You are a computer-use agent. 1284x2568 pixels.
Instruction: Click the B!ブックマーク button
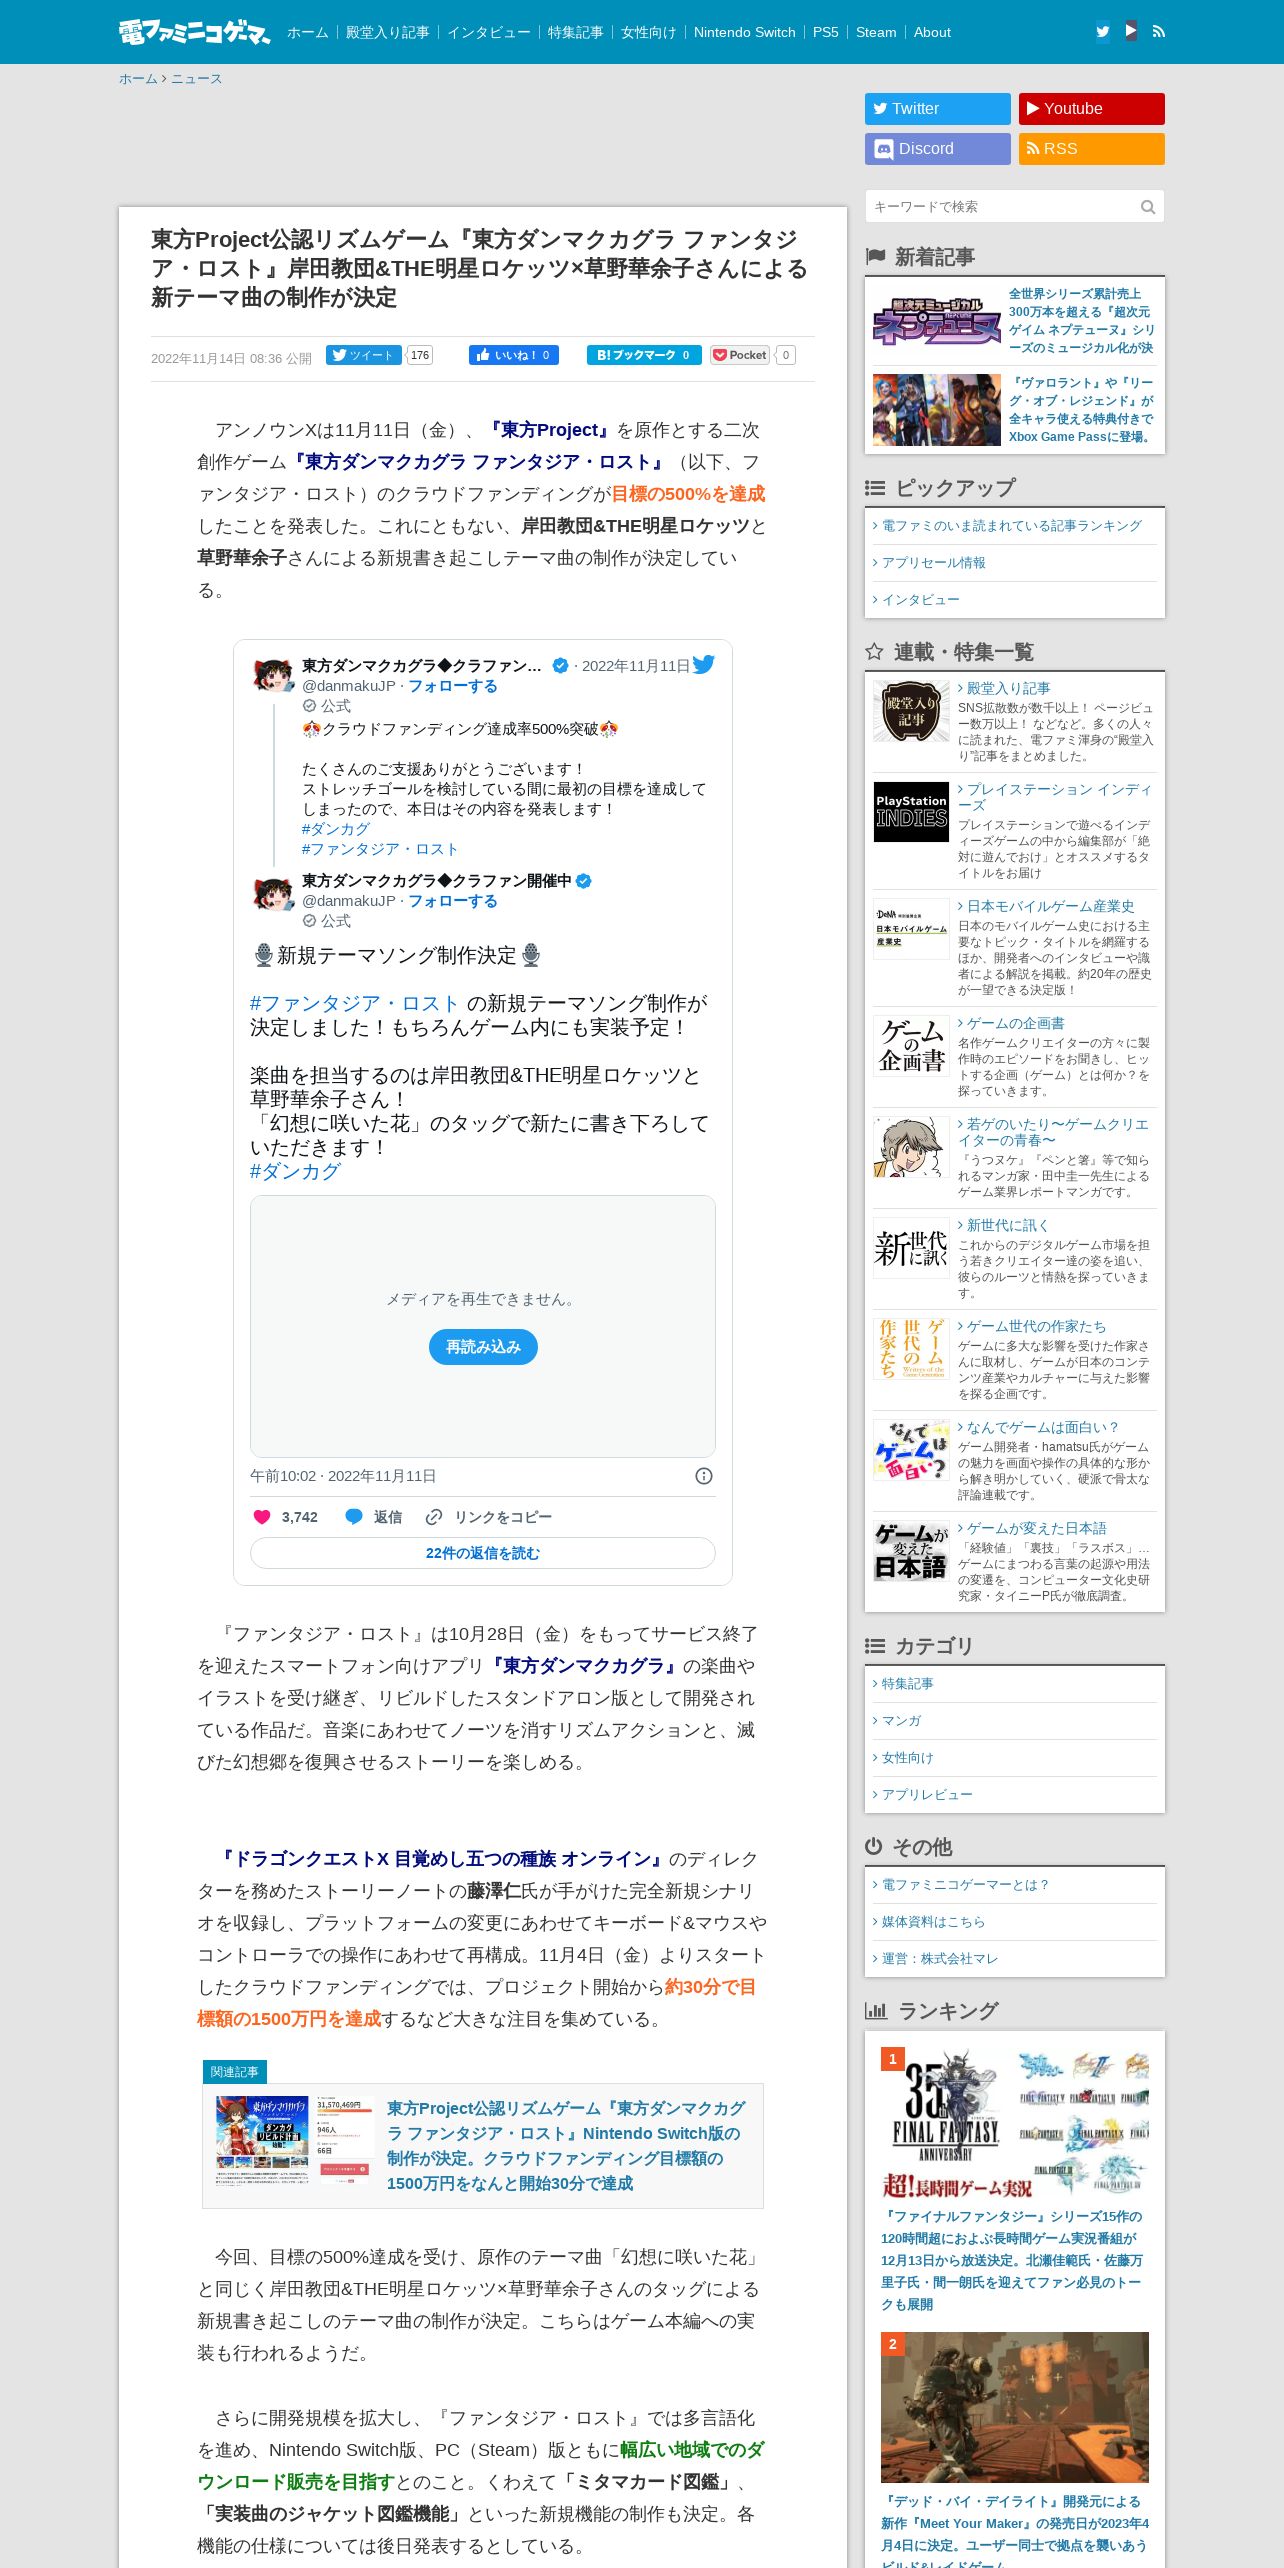coord(644,355)
